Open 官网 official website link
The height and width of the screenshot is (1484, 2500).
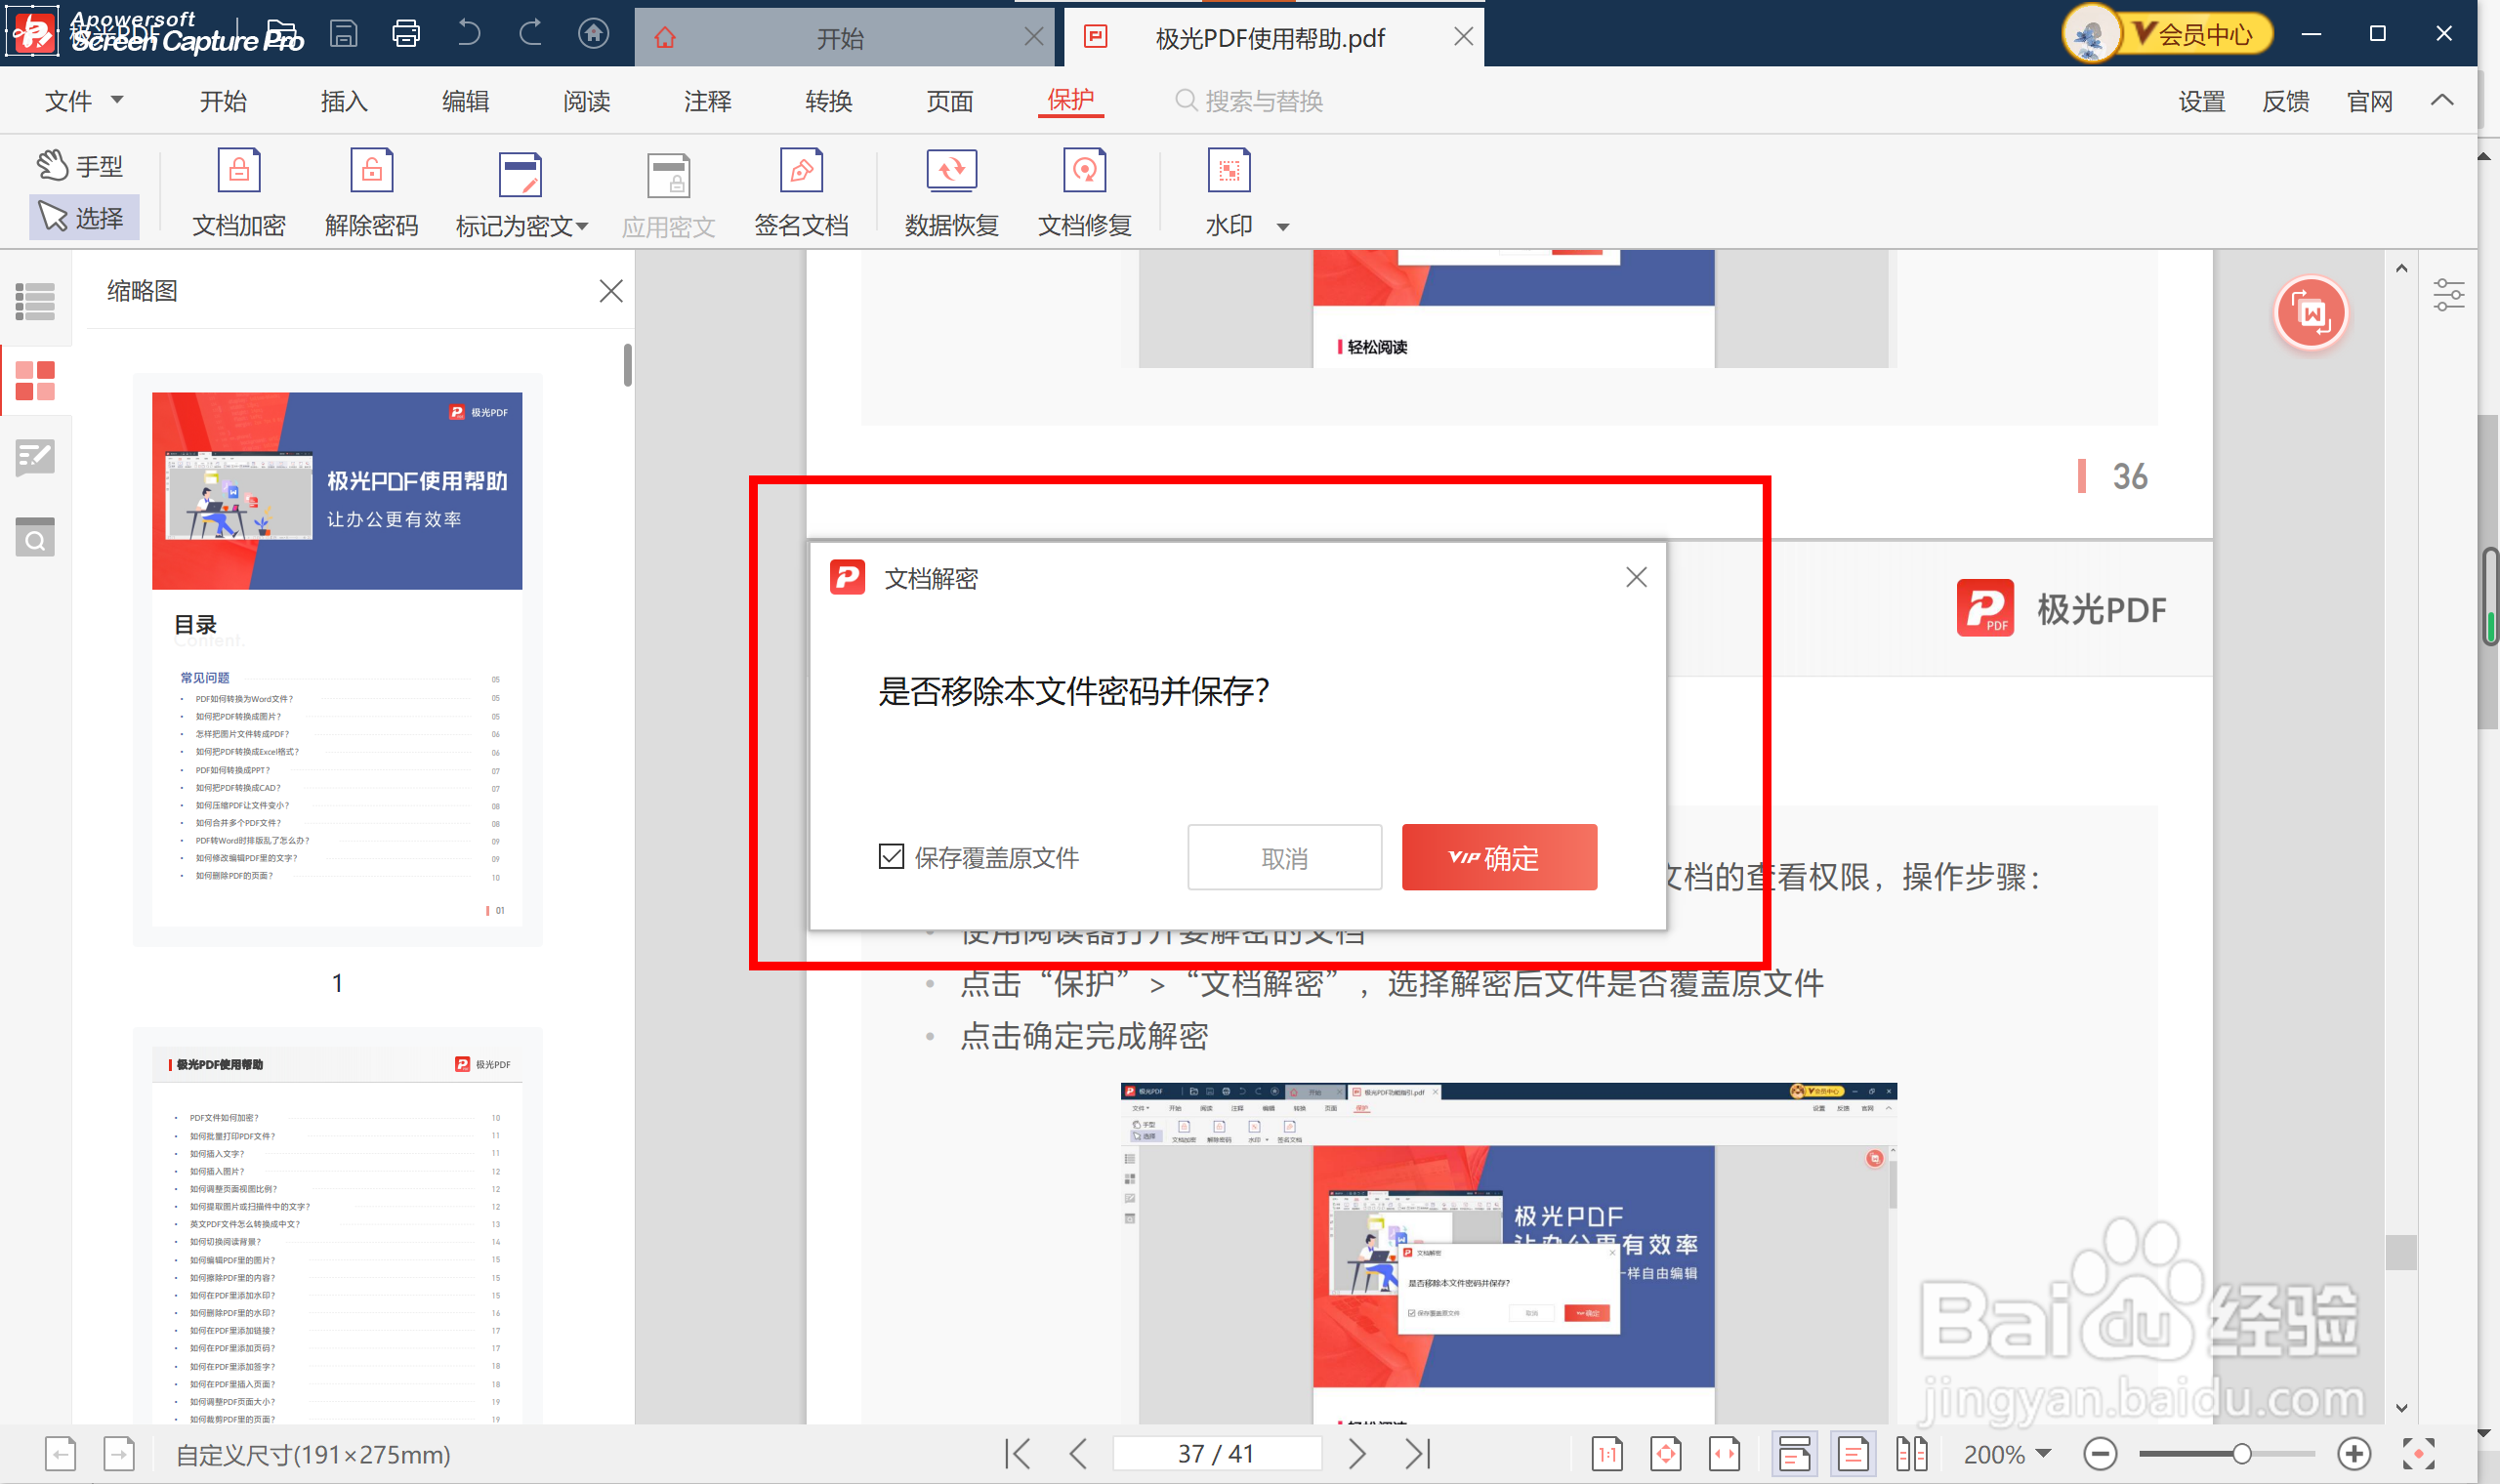(x=2369, y=101)
